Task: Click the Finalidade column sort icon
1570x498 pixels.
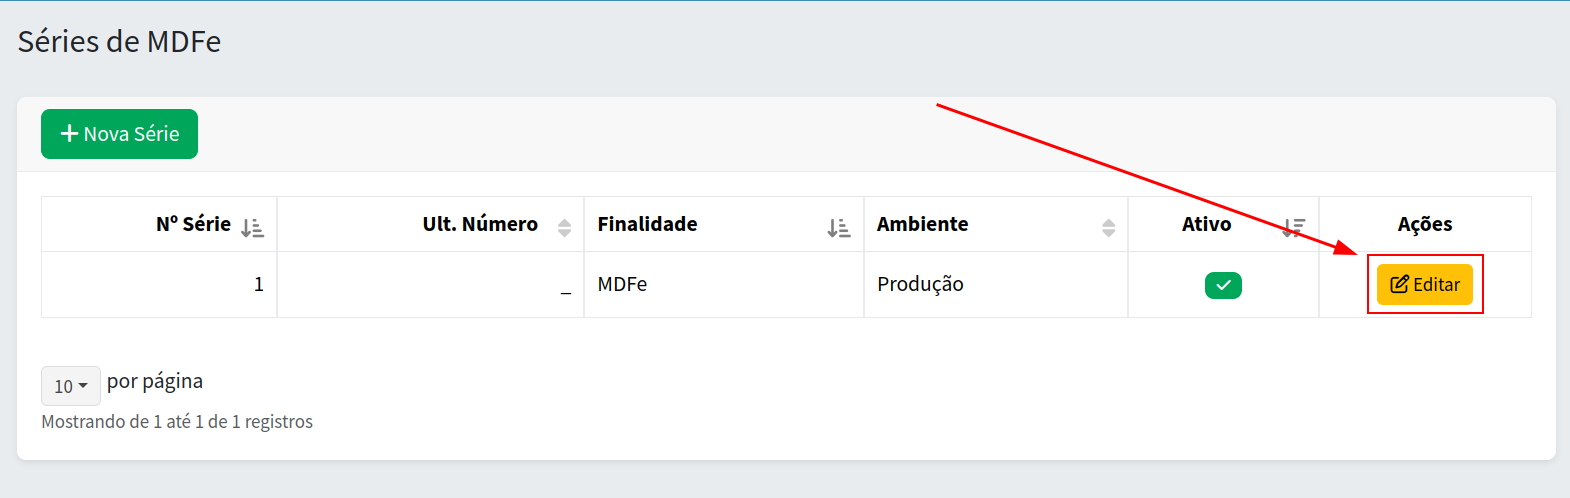Action: pos(838,228)
